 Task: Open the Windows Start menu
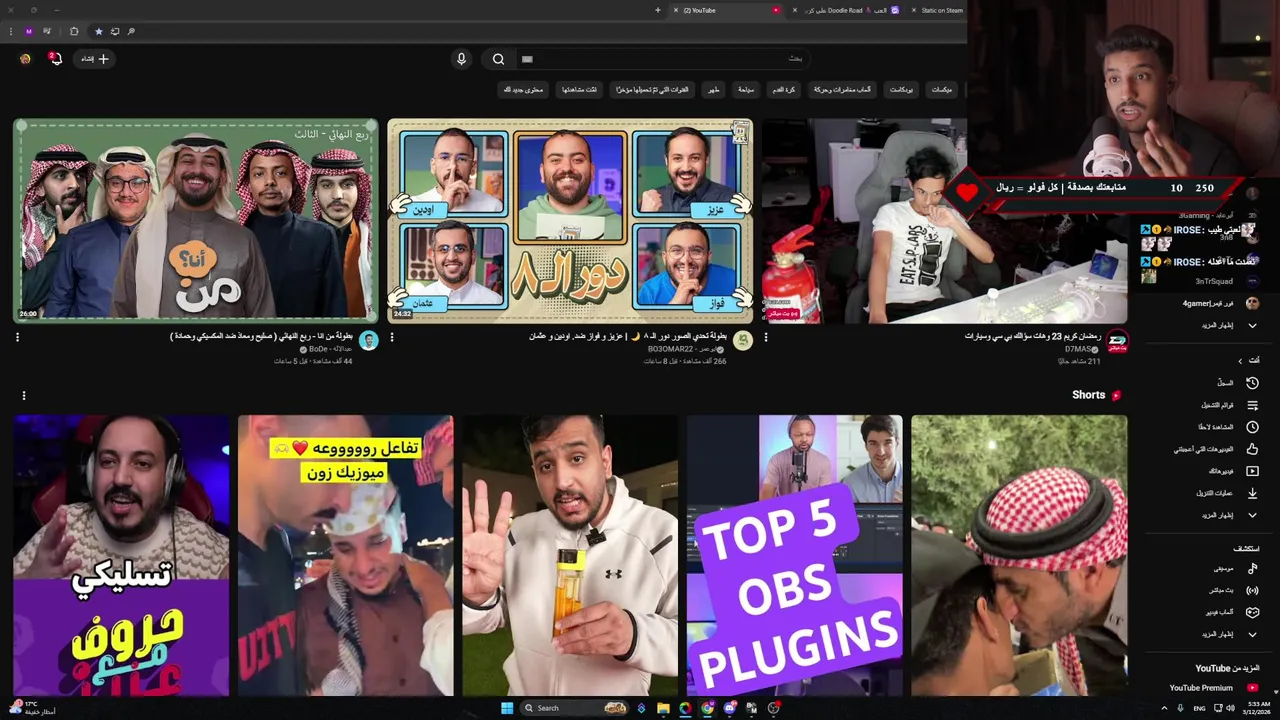pos(507,708)
